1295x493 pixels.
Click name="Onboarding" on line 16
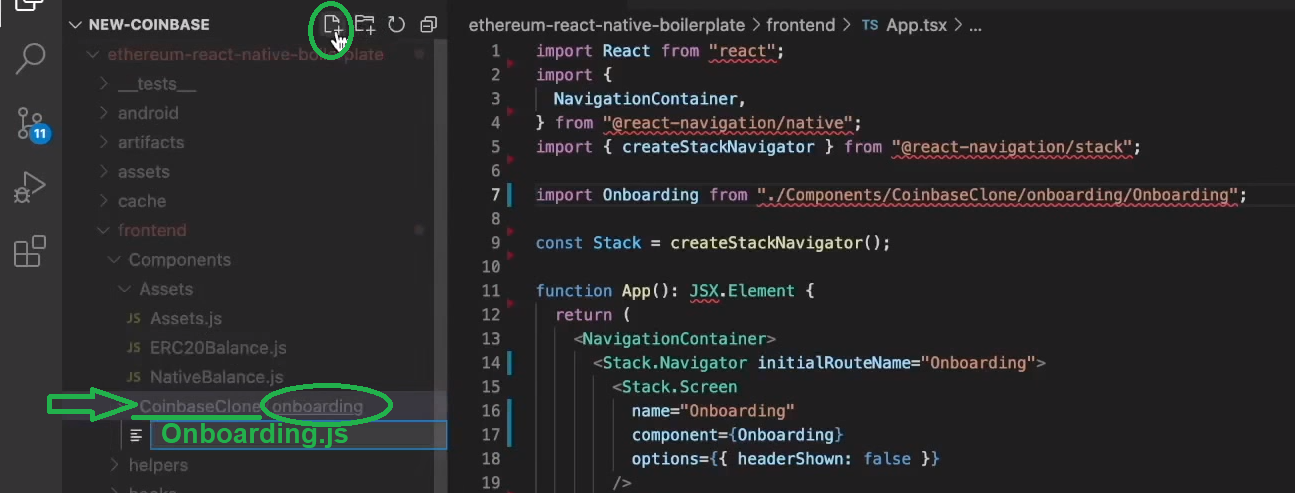tap(713, 411)
